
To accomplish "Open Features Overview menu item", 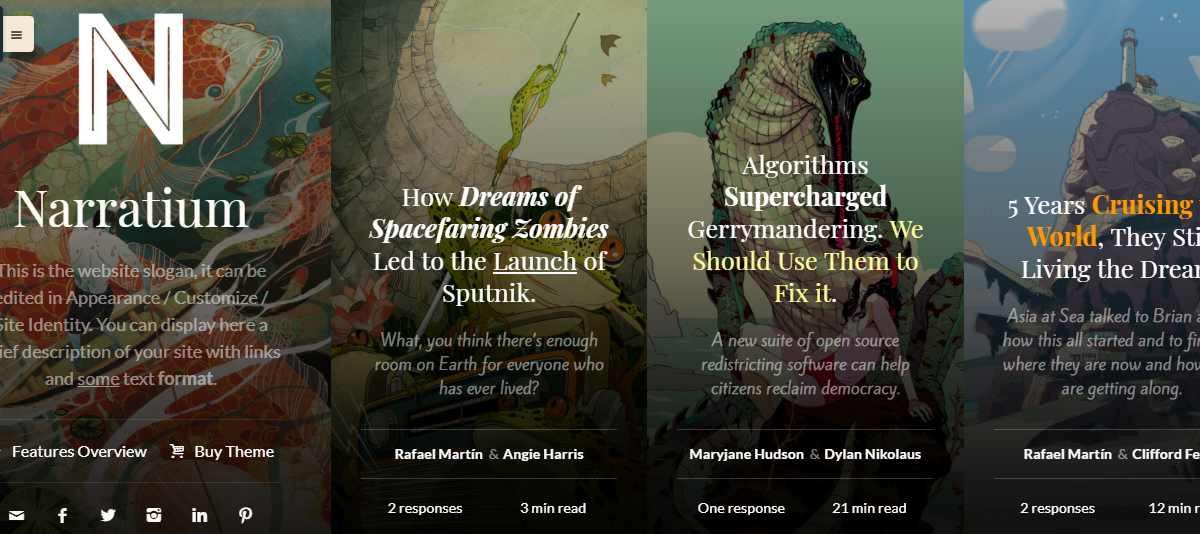I will (79, 451).
